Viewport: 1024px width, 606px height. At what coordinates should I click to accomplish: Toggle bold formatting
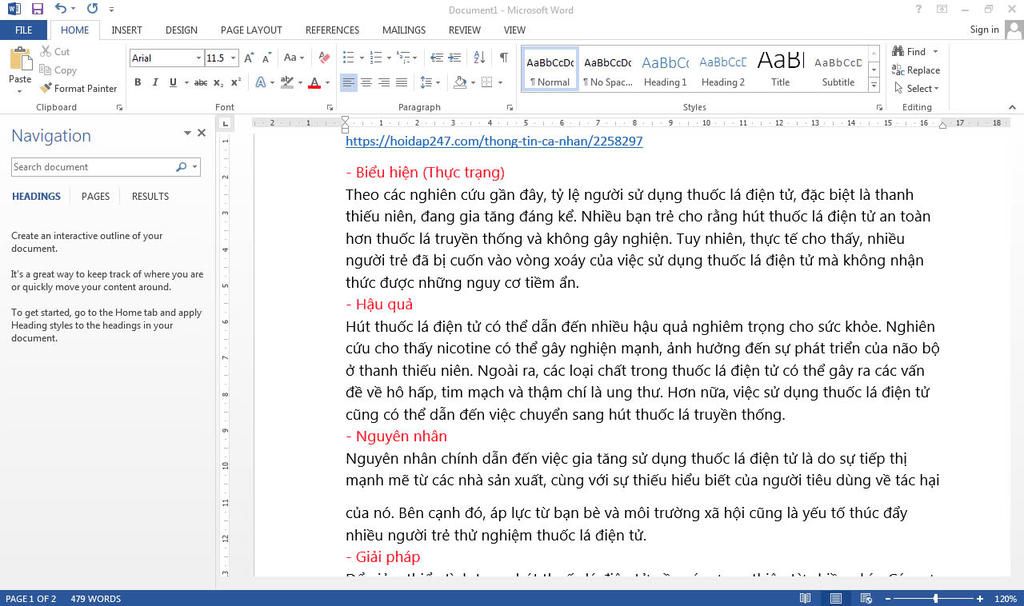[x=137, y=82]
